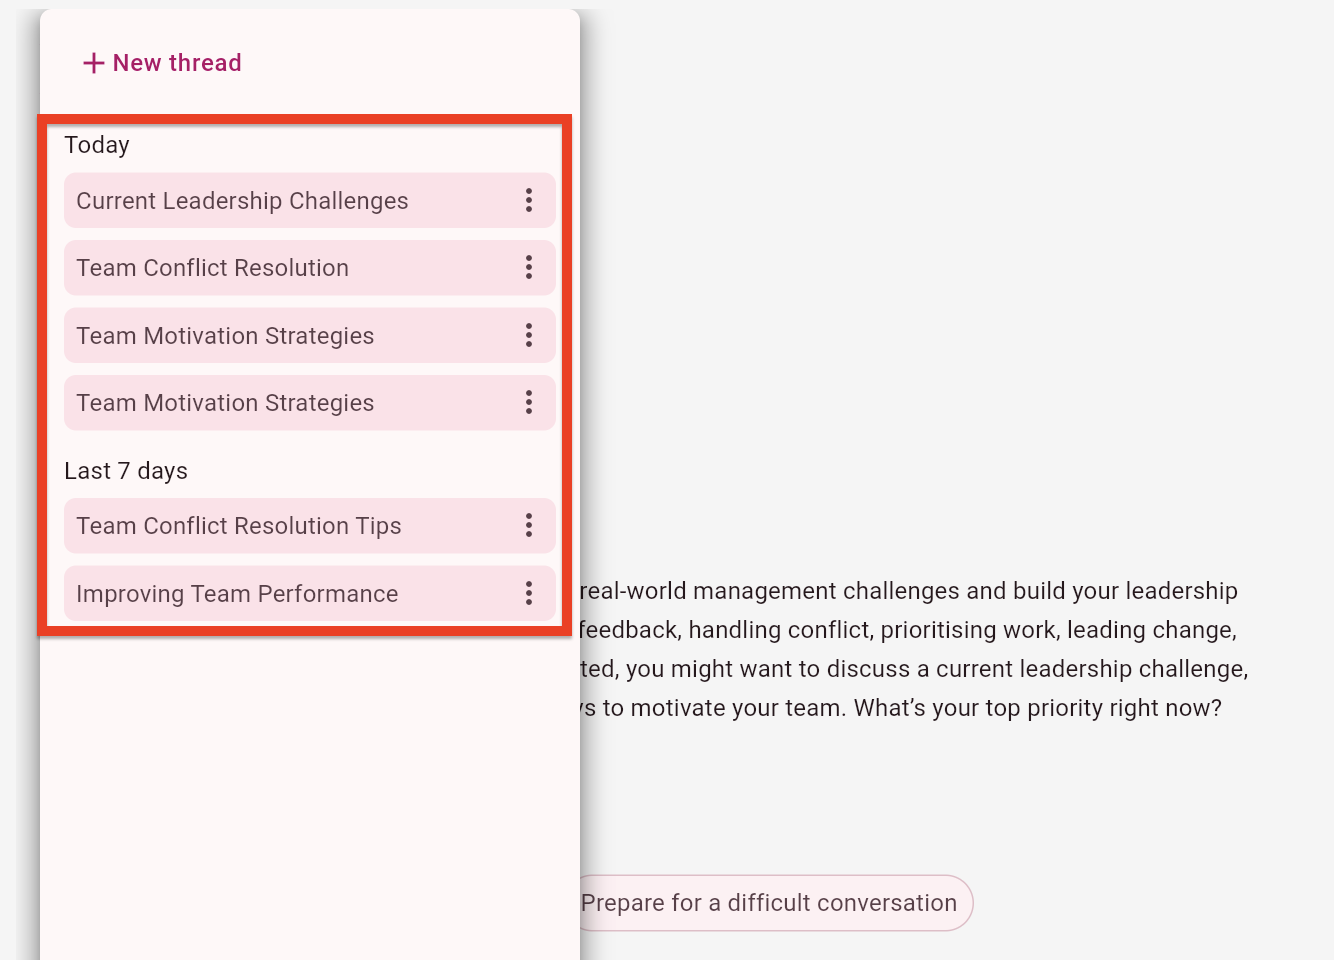Viewport: 1334px width, 960px height.
Task: Select the Team Conflict Resolution thread
Action: click(x=212, y=268)
